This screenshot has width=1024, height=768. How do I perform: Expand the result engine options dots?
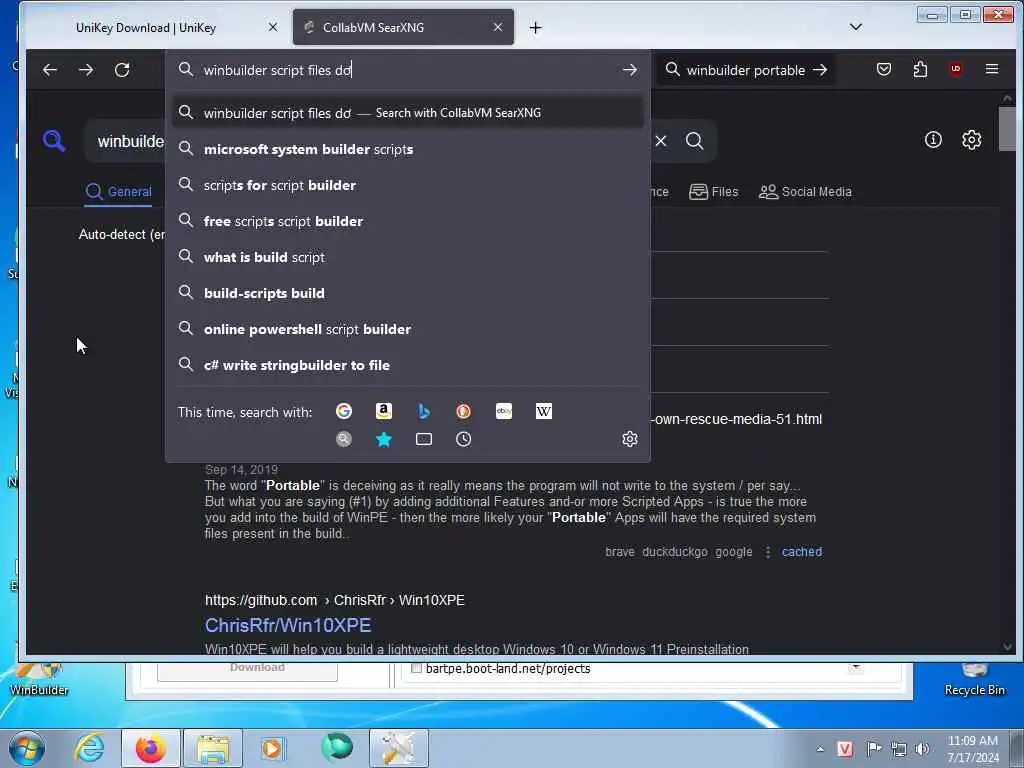(767, 552)
